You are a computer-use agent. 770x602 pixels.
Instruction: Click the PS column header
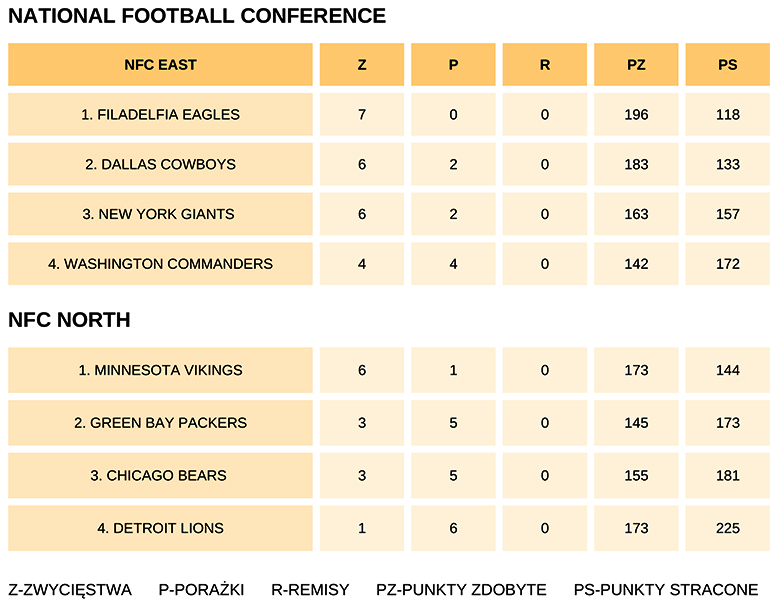point(728,65)
